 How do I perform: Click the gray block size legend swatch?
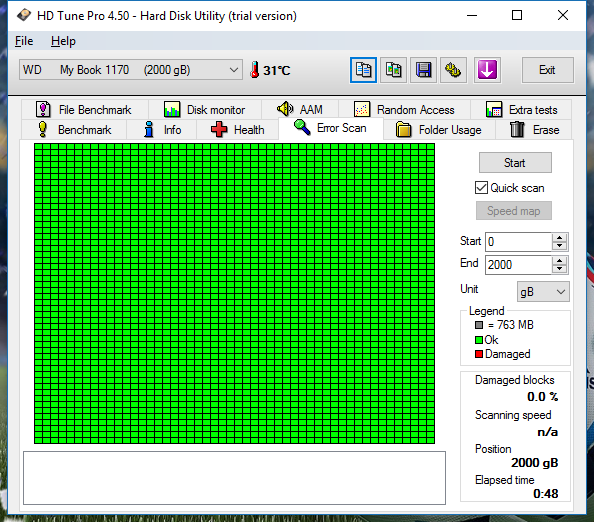coord(479,325)
